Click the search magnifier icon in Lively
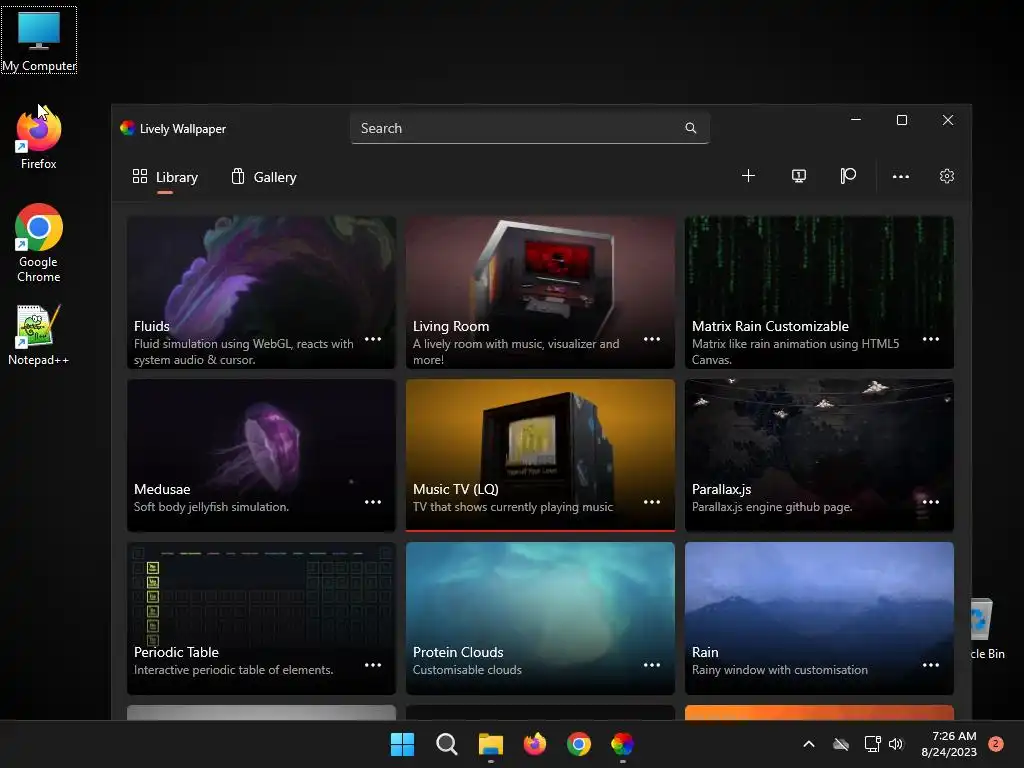Screen dimensions: 1024x768 click(690, 128)
